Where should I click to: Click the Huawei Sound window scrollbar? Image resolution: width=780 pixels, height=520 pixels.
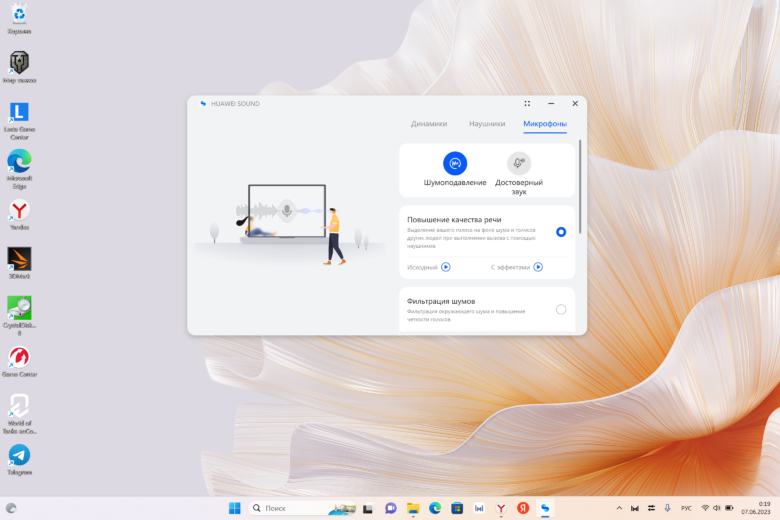coord(580,187)
